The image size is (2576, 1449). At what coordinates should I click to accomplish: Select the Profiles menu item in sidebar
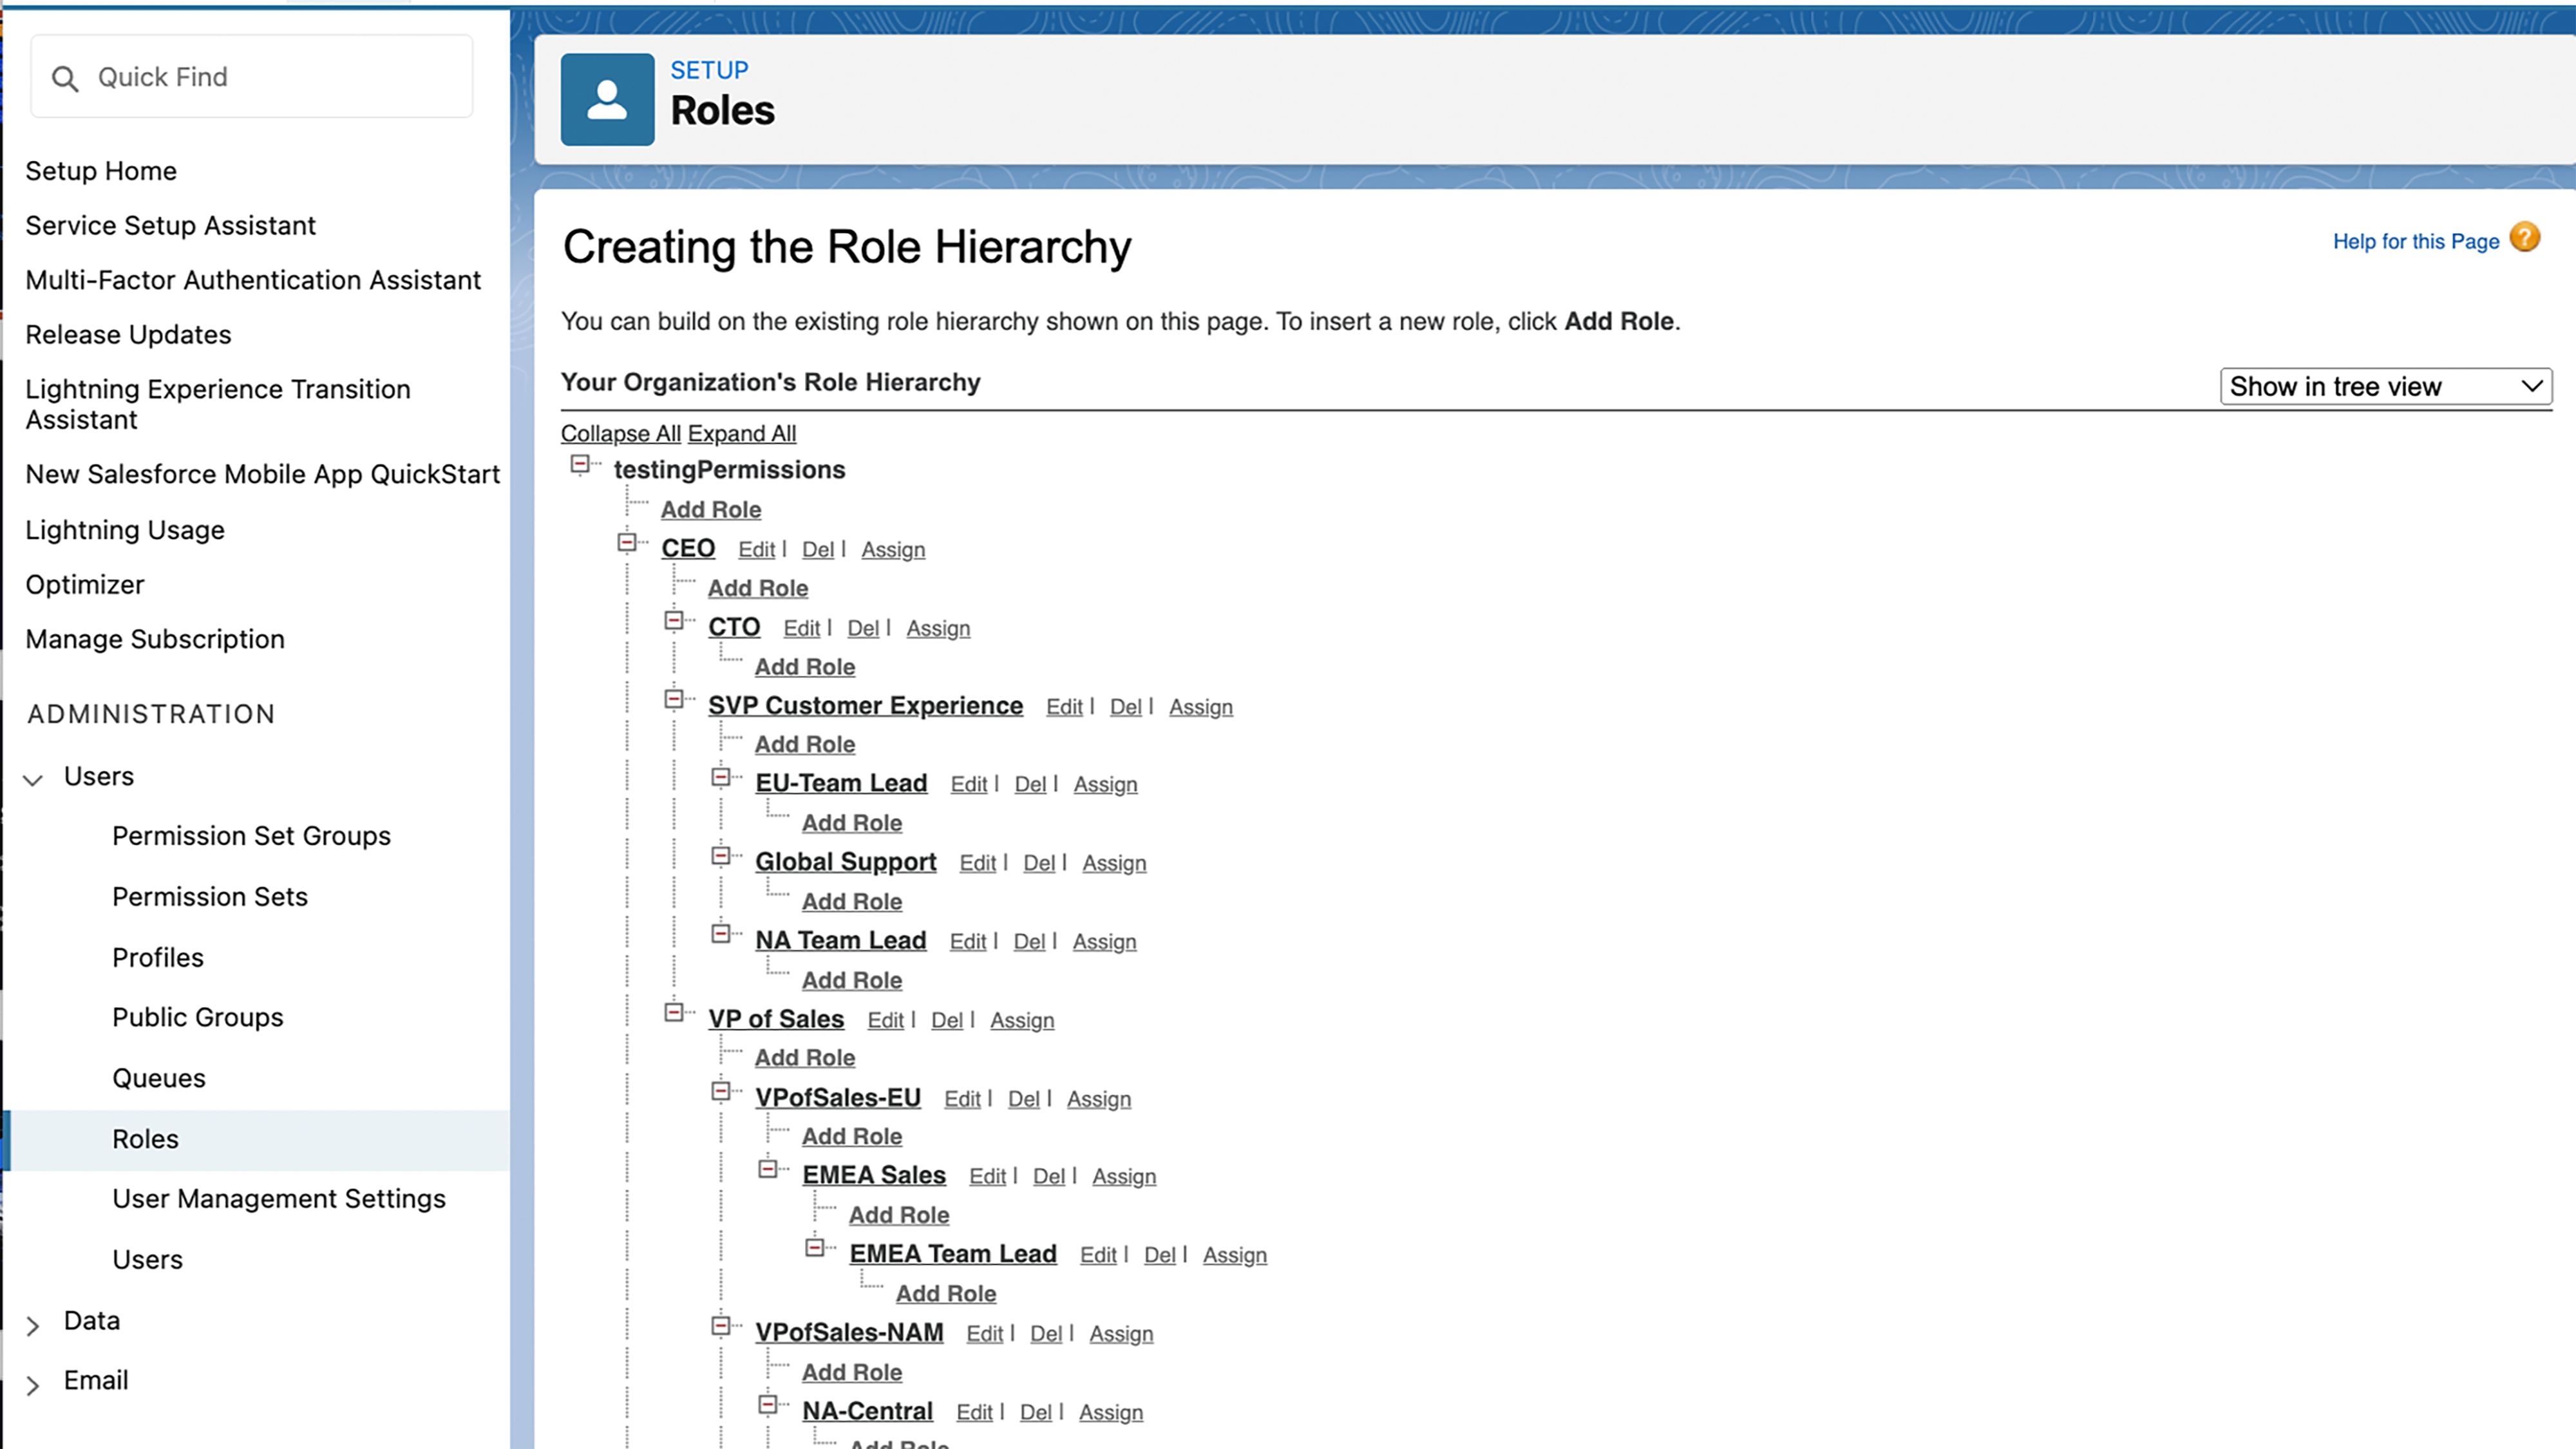point(158,957)
